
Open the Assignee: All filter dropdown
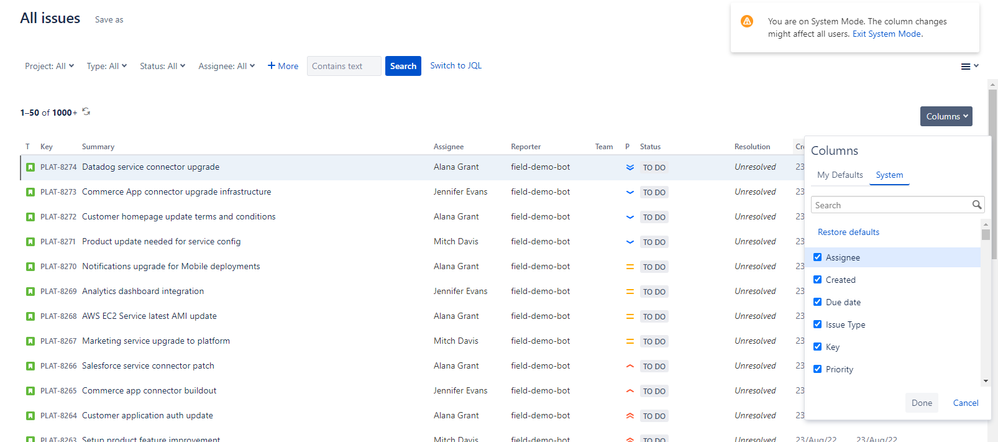[227, 66]
